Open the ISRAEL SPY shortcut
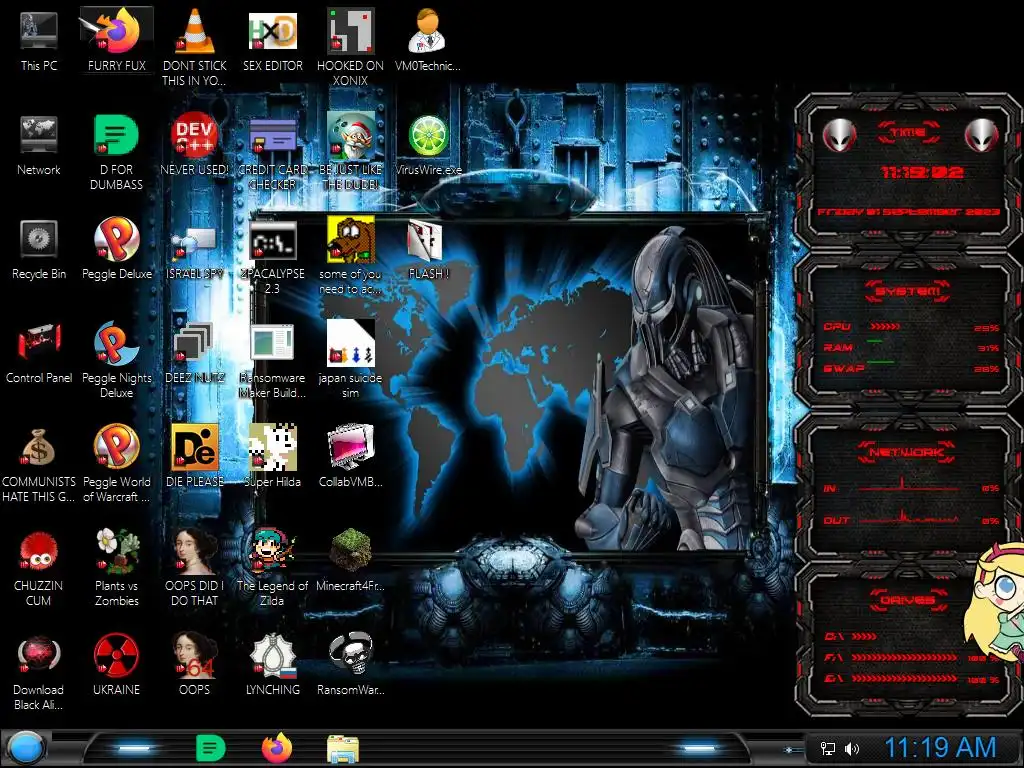 (x=195, y=243)
